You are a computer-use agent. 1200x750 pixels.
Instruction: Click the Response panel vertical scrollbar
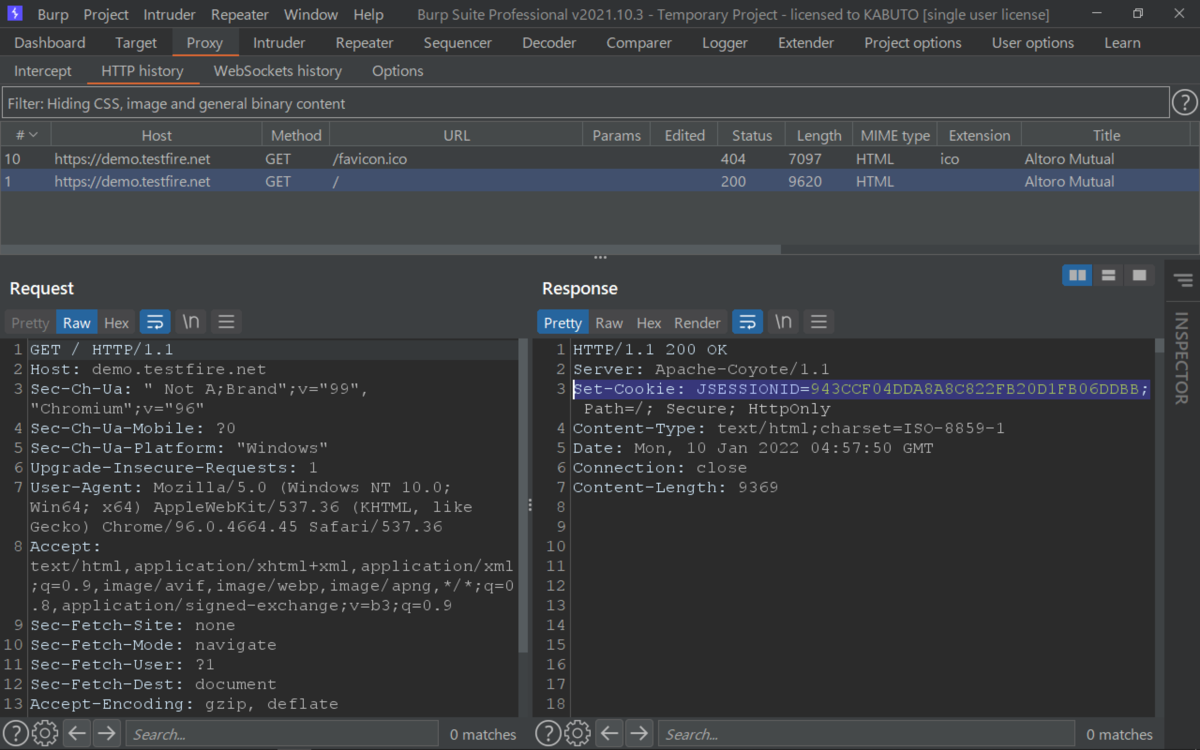tap(1159, 347)
